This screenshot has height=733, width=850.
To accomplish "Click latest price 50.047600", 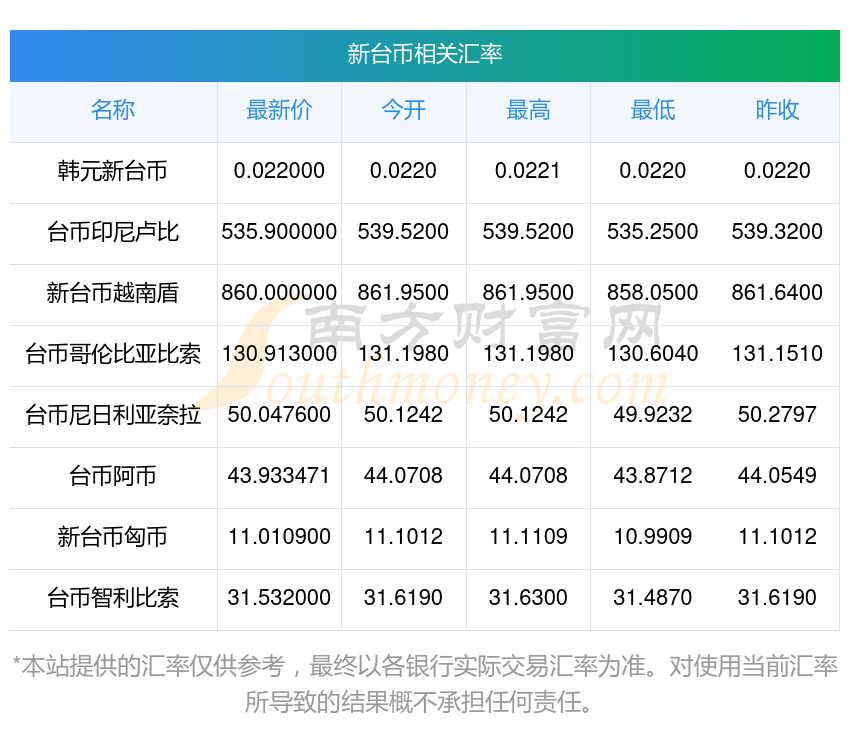I will pyautogui.click(x=279, y=415).
